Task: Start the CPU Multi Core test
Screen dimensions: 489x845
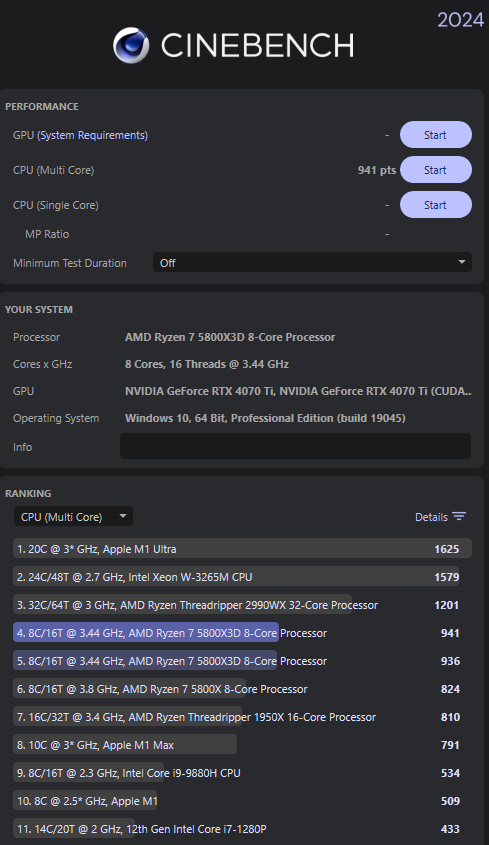Action: click(x=436, y=170)
